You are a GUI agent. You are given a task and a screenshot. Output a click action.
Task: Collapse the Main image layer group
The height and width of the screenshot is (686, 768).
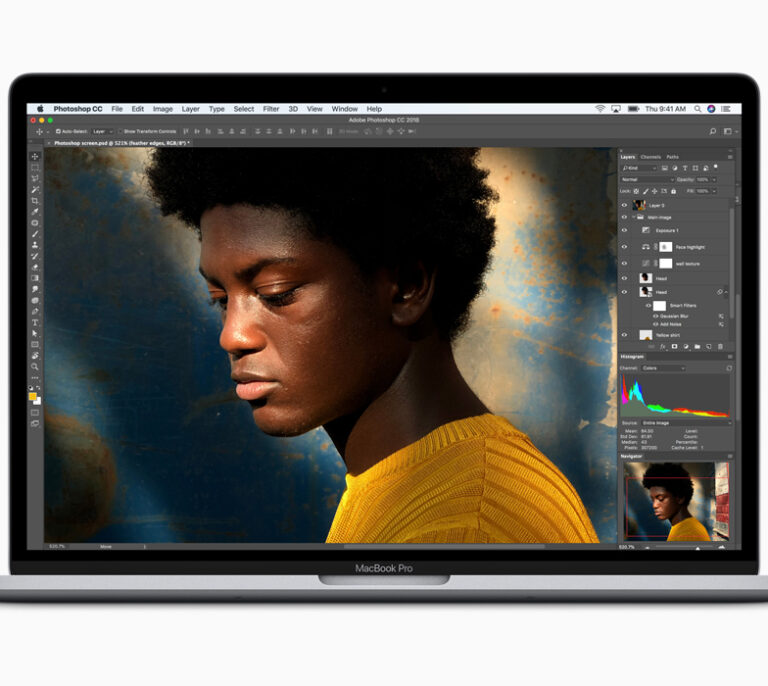click(x=635, y=217)
